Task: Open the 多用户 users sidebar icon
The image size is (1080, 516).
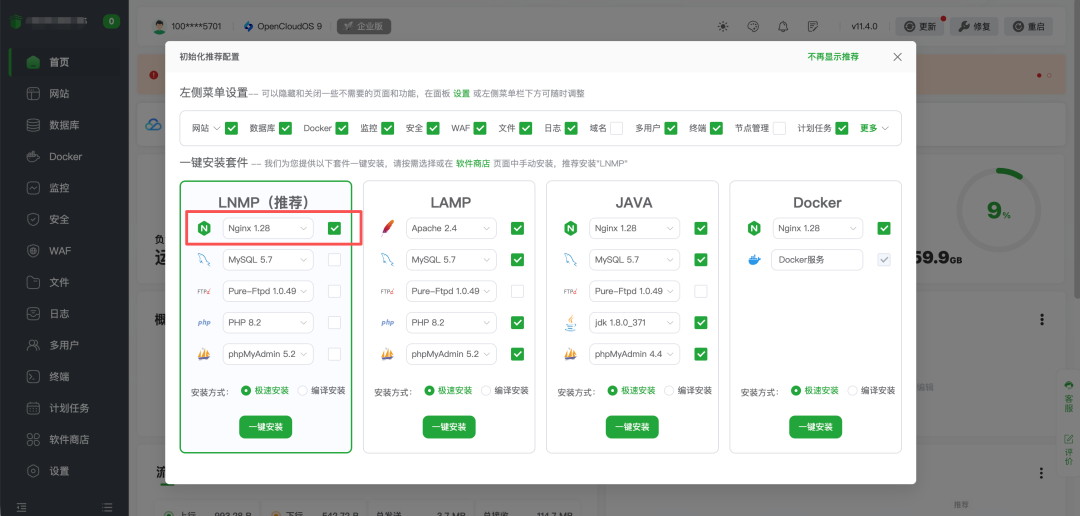Action: (x=33, y=345)
